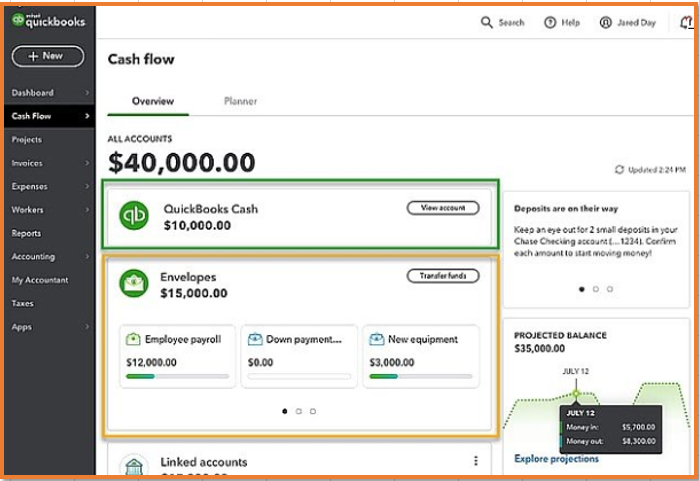Expand the Apps chevron arrow

(x=87, y=327)
